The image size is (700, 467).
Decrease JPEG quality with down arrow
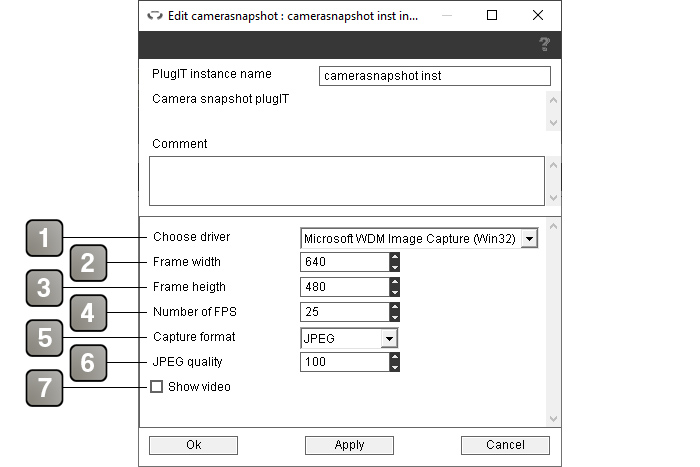click(395, 367)
